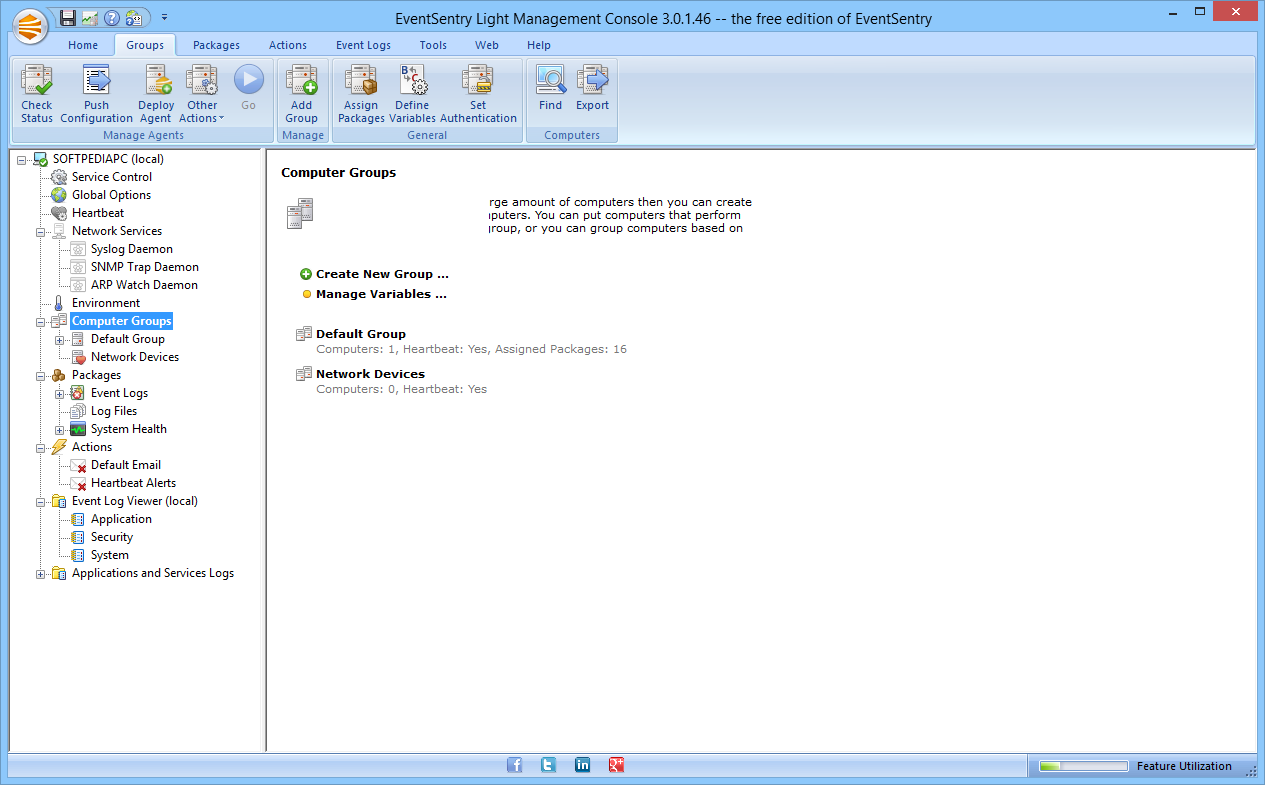1265x785 pixels.
Task: Open the Default Group entry in the main pane
Action: point(361,334)
